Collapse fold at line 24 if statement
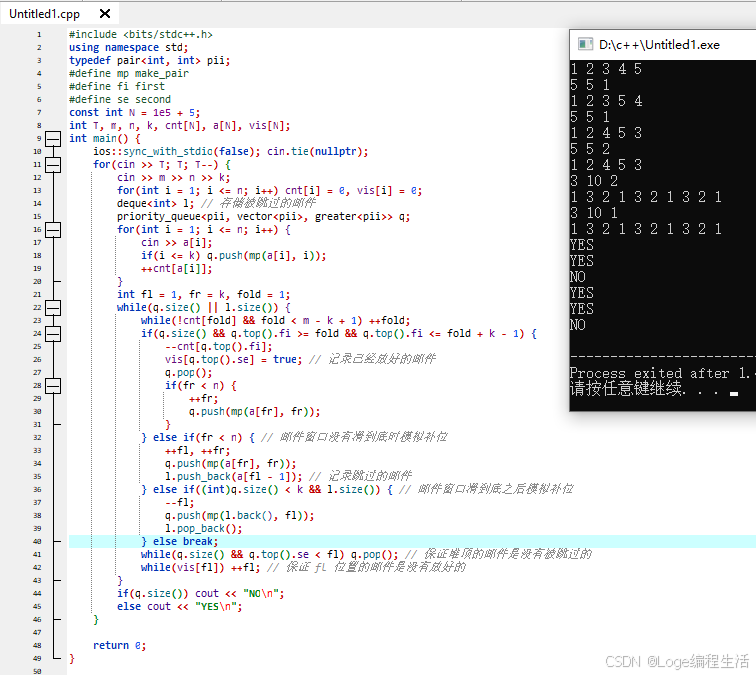The width and height of the screenshot is (756, 675). click(x=53, y=334)
